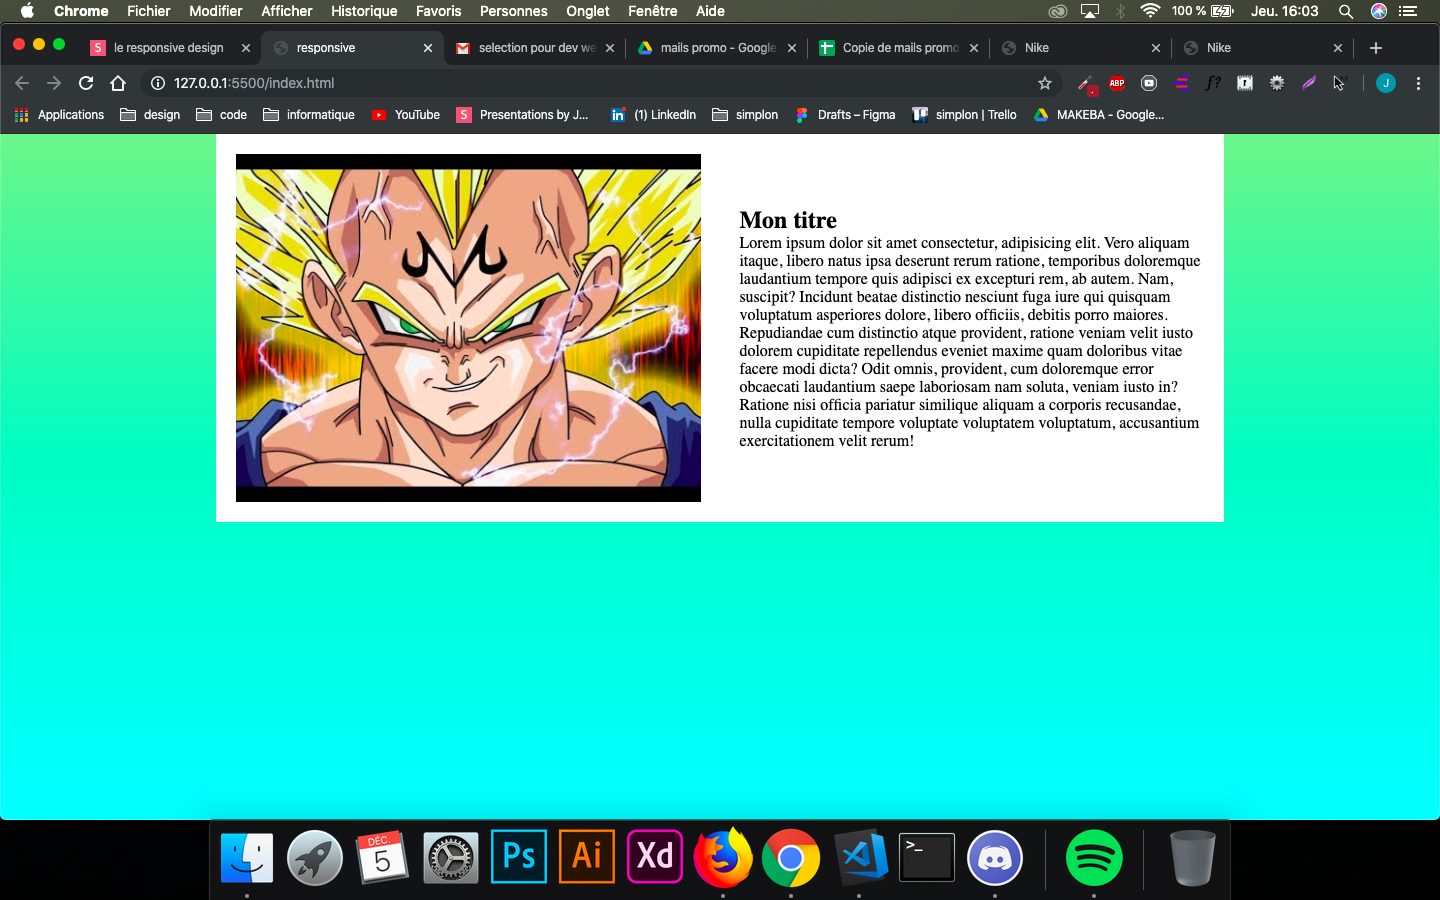1440x900 pixels.
Task: View site information for 127.0.0.1
Action: coord(157,83)
